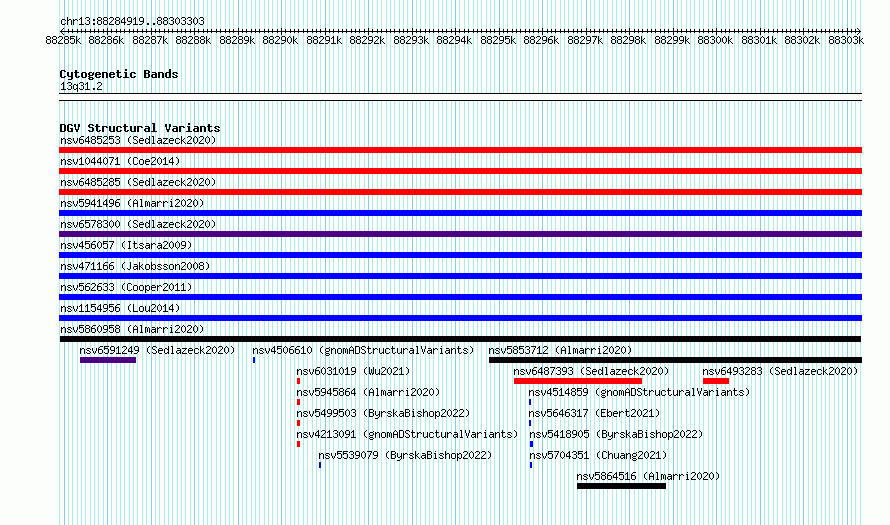Screen dimensions: 890x525
Task: Click the blue bar under nsv471166
Action: click(460, 276)
